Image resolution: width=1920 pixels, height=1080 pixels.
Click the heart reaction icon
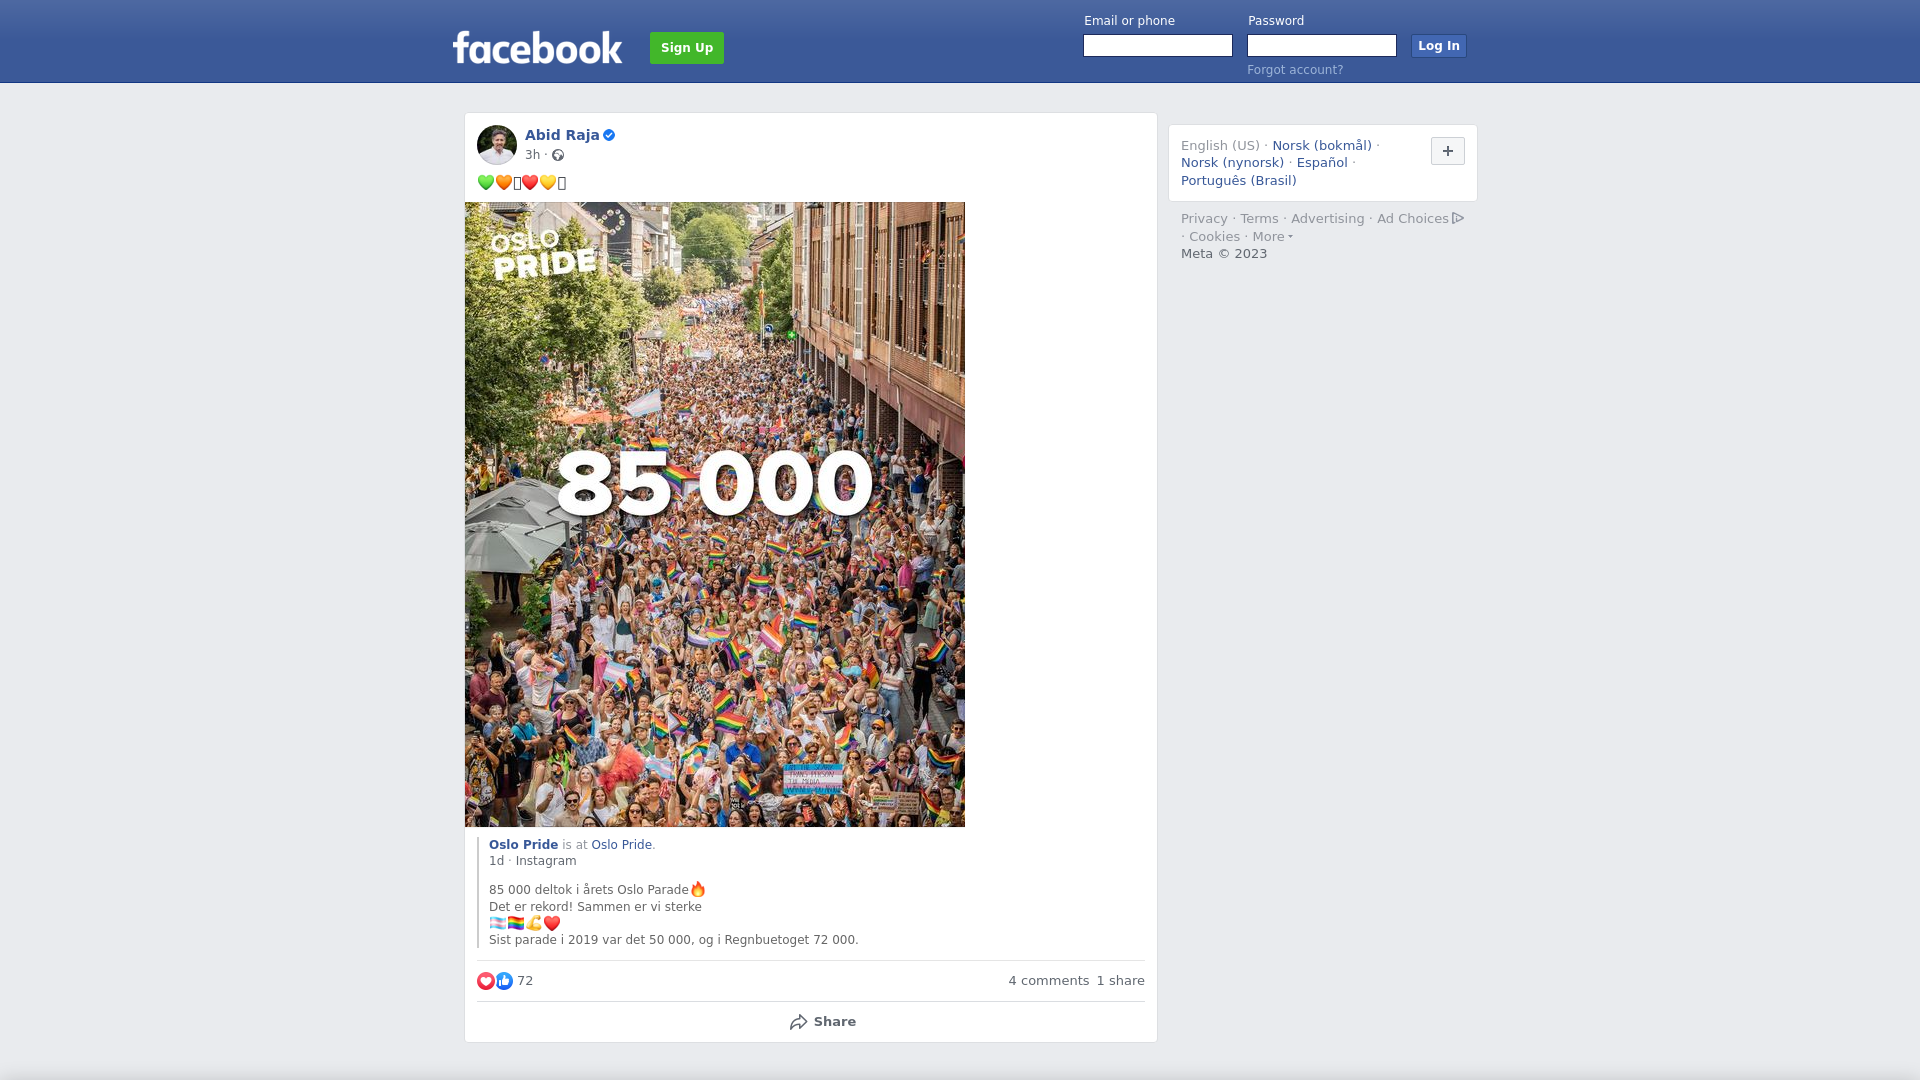tap(486, 981)
